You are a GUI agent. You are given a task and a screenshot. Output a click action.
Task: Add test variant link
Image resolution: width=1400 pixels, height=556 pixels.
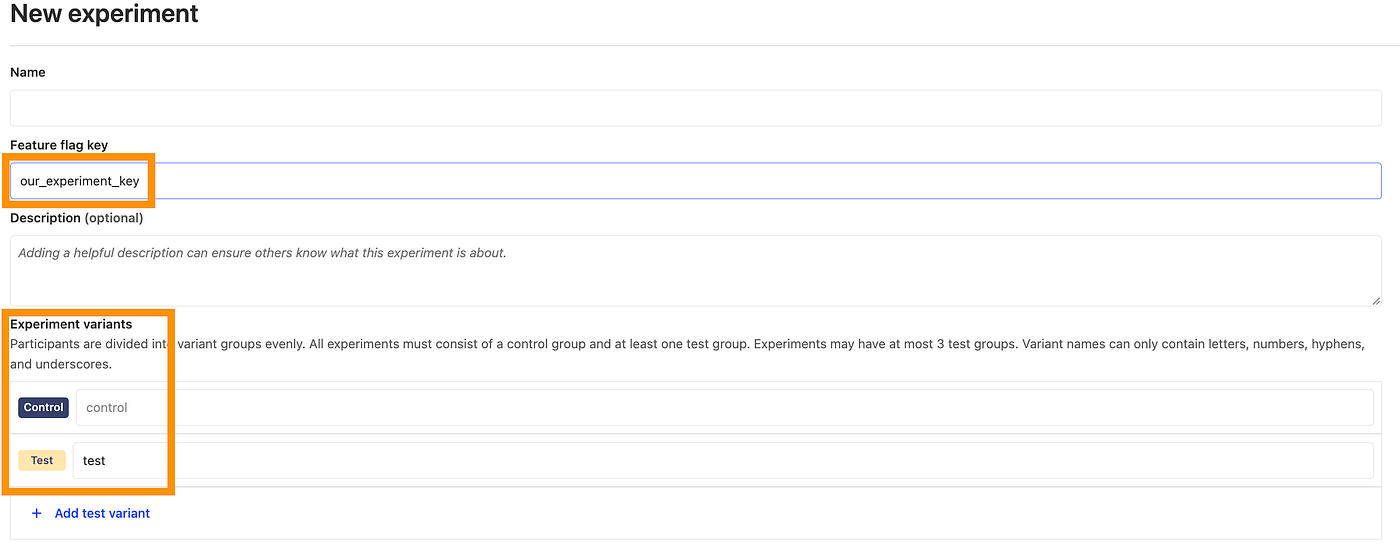point(102,513)
